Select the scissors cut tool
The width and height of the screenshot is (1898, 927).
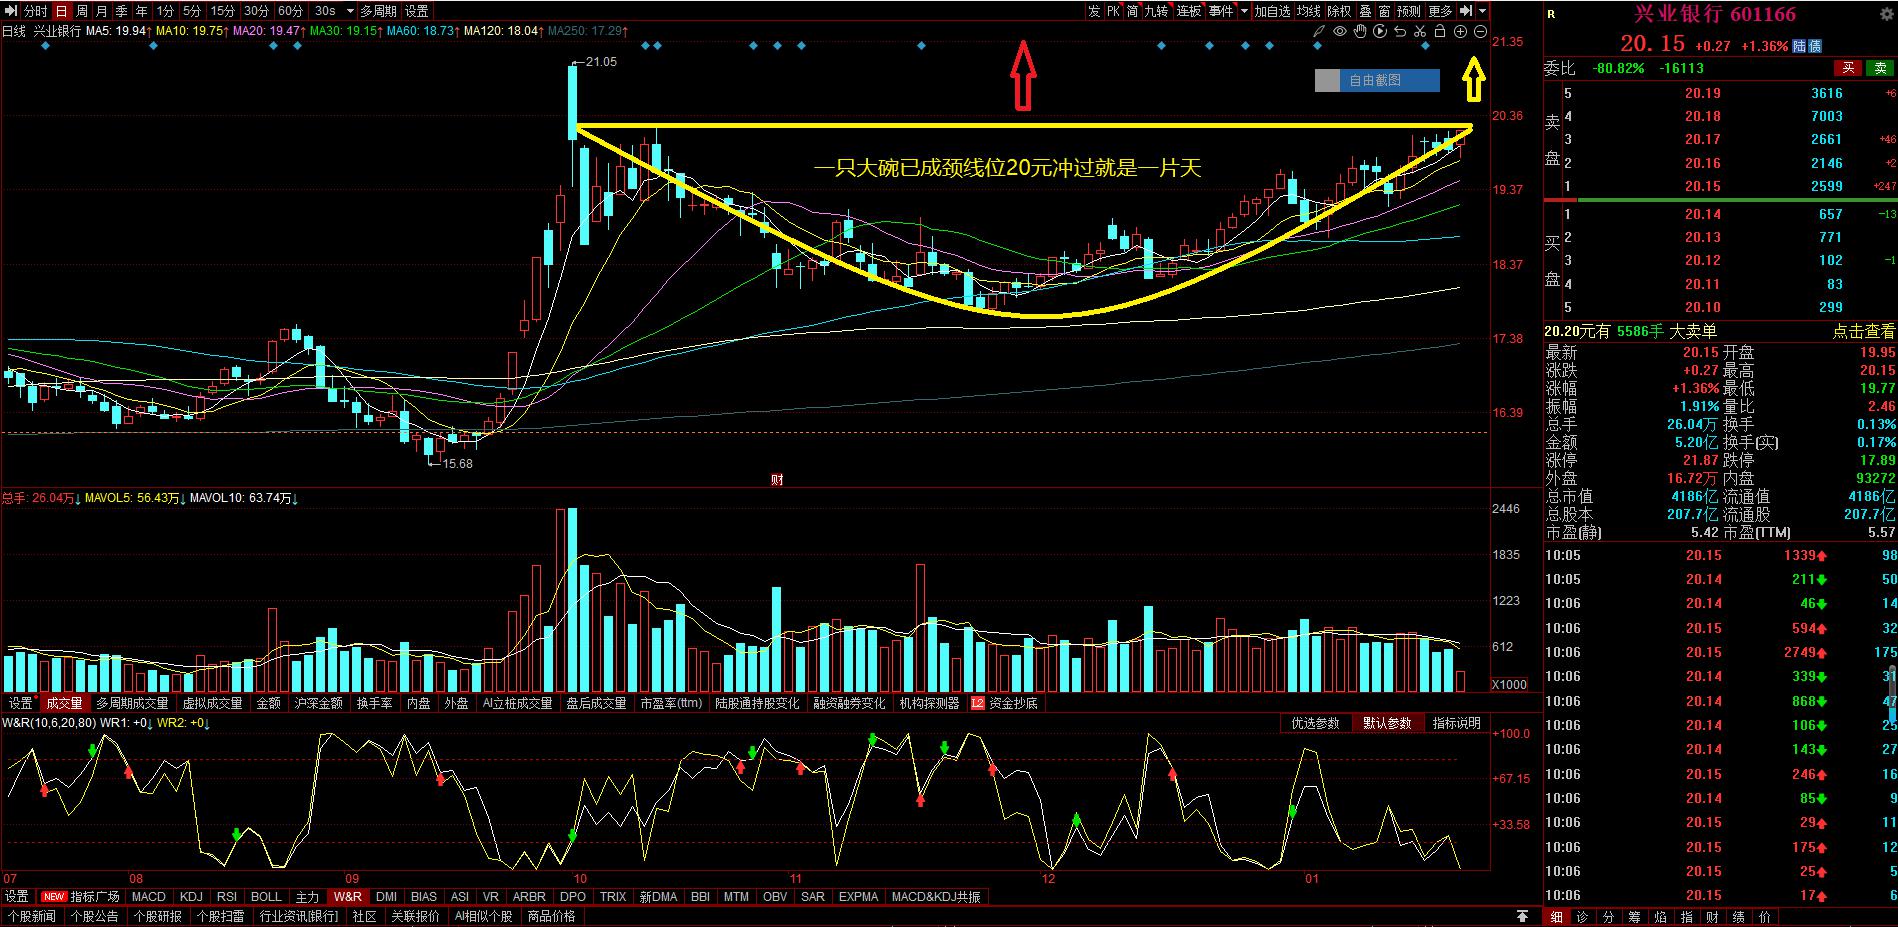1420,32
